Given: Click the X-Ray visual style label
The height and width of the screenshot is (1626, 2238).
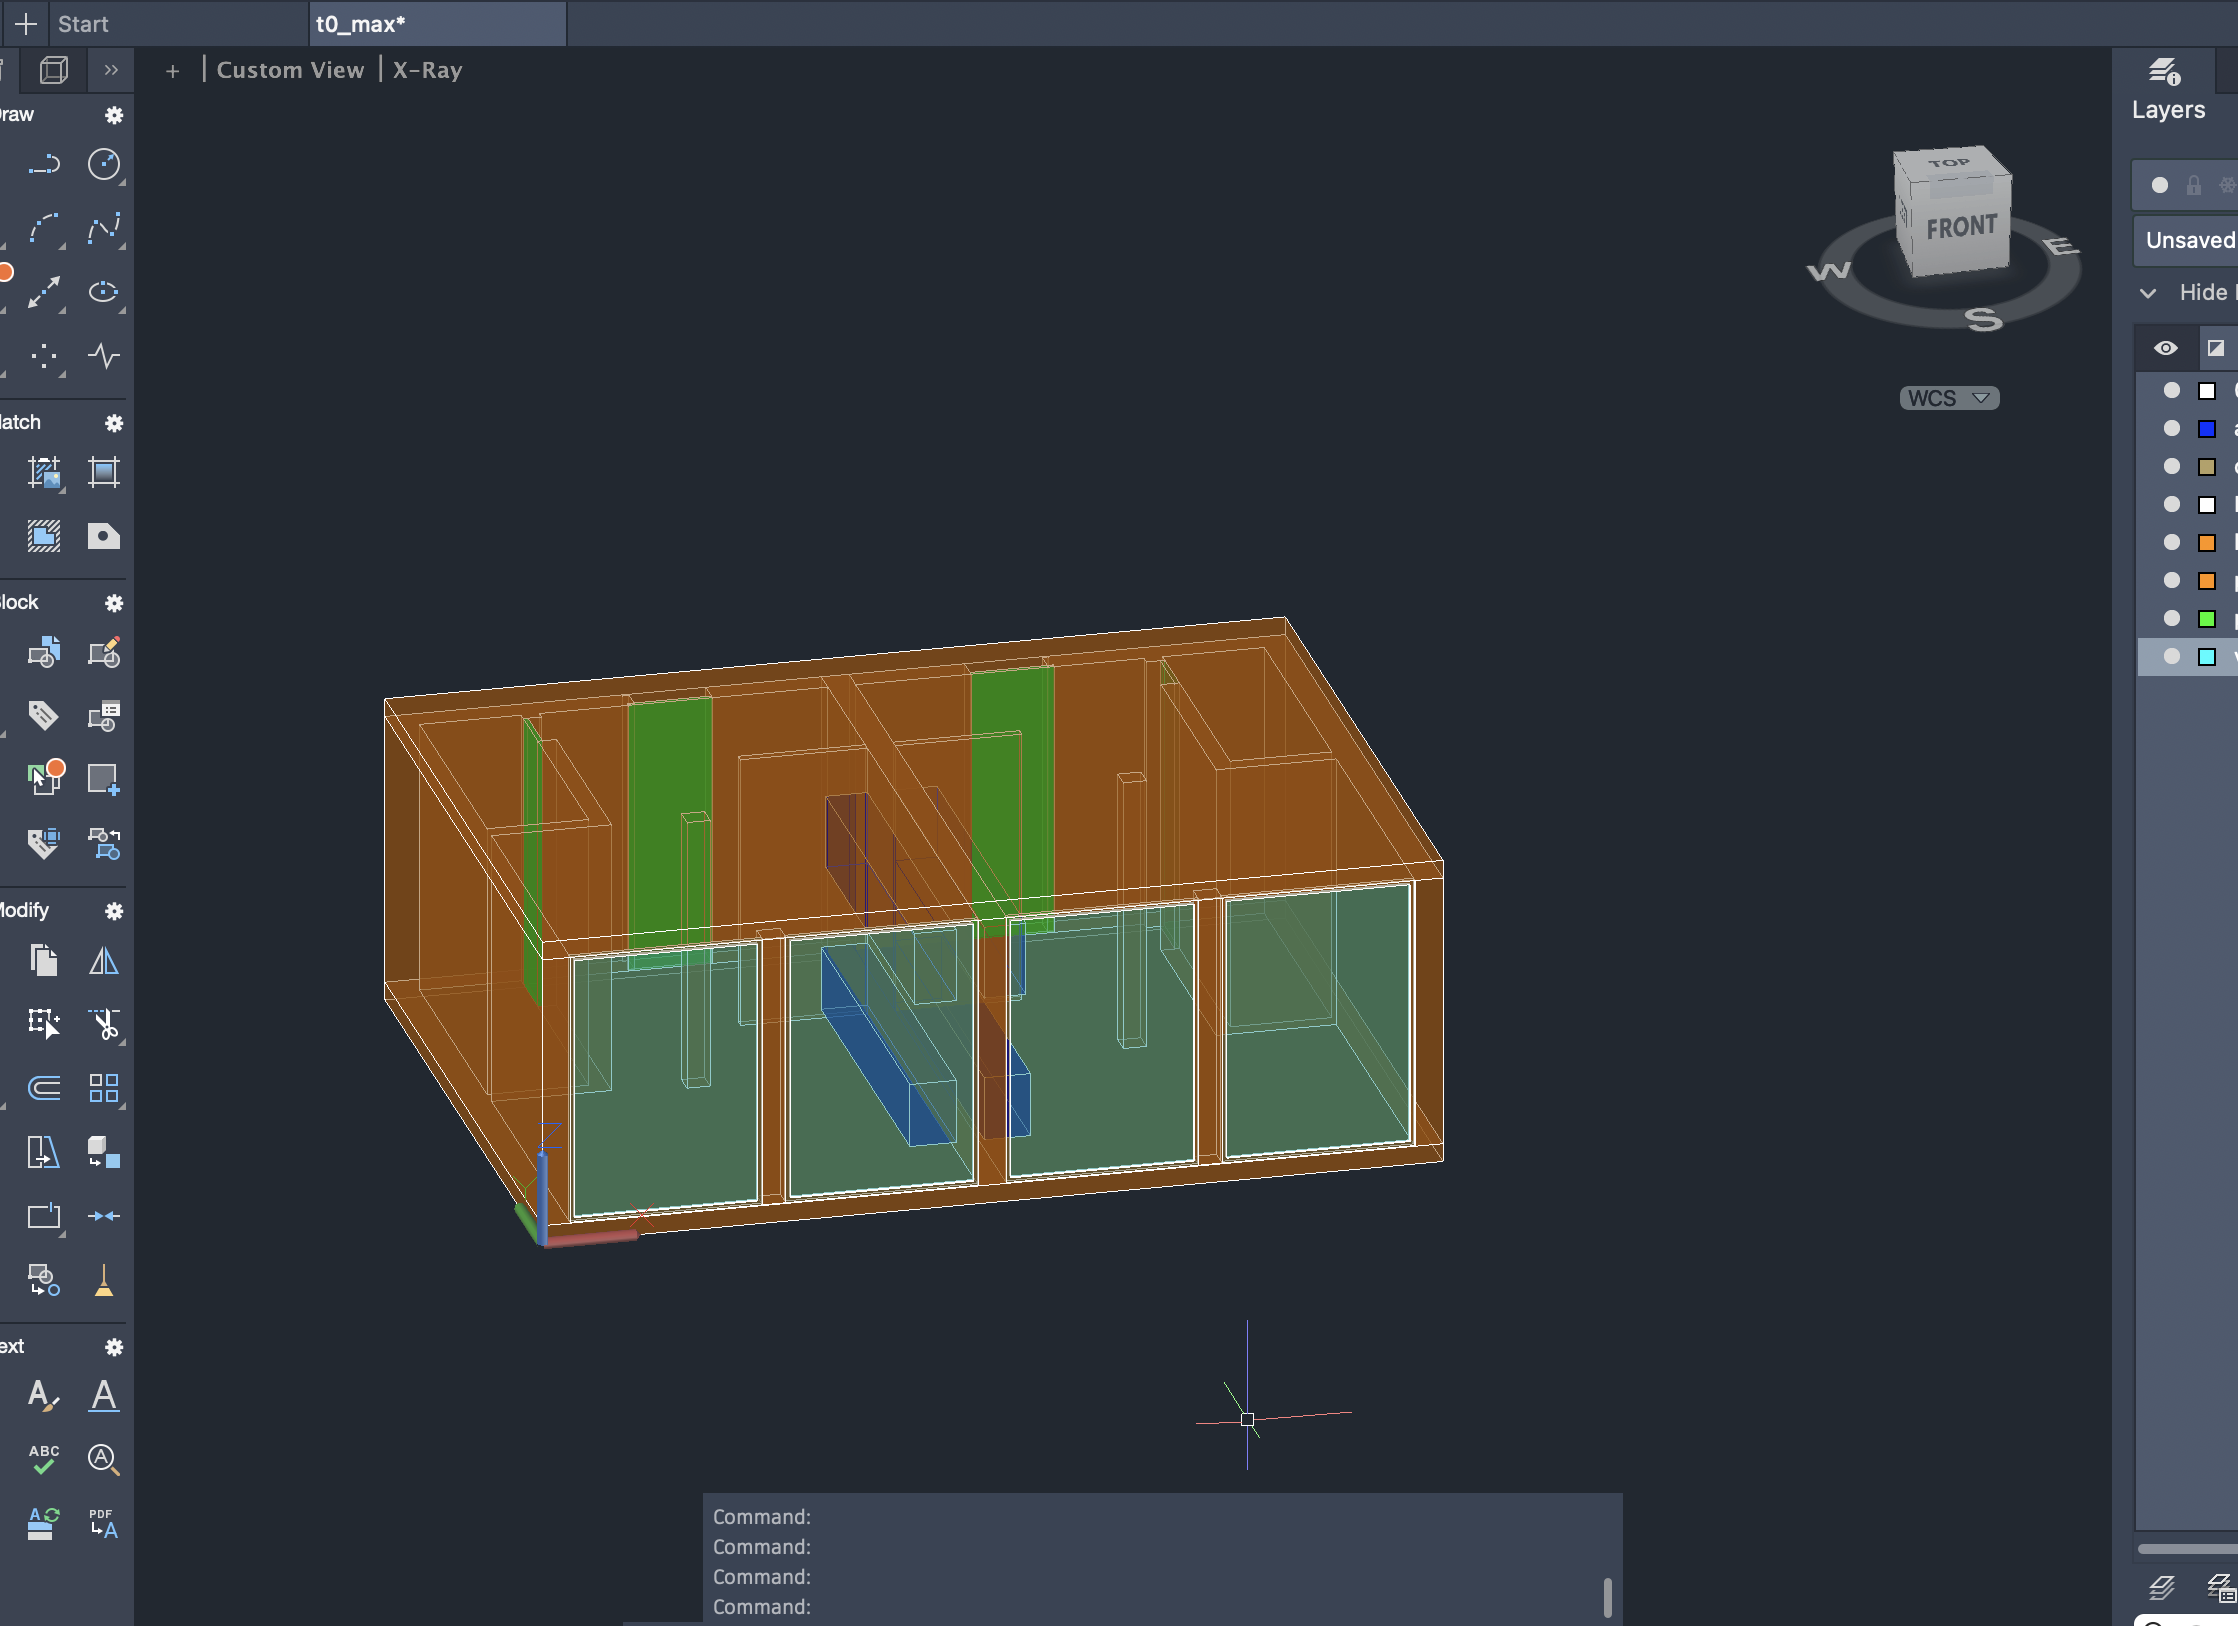Looking at the screenshot, I should pos(427,70).
